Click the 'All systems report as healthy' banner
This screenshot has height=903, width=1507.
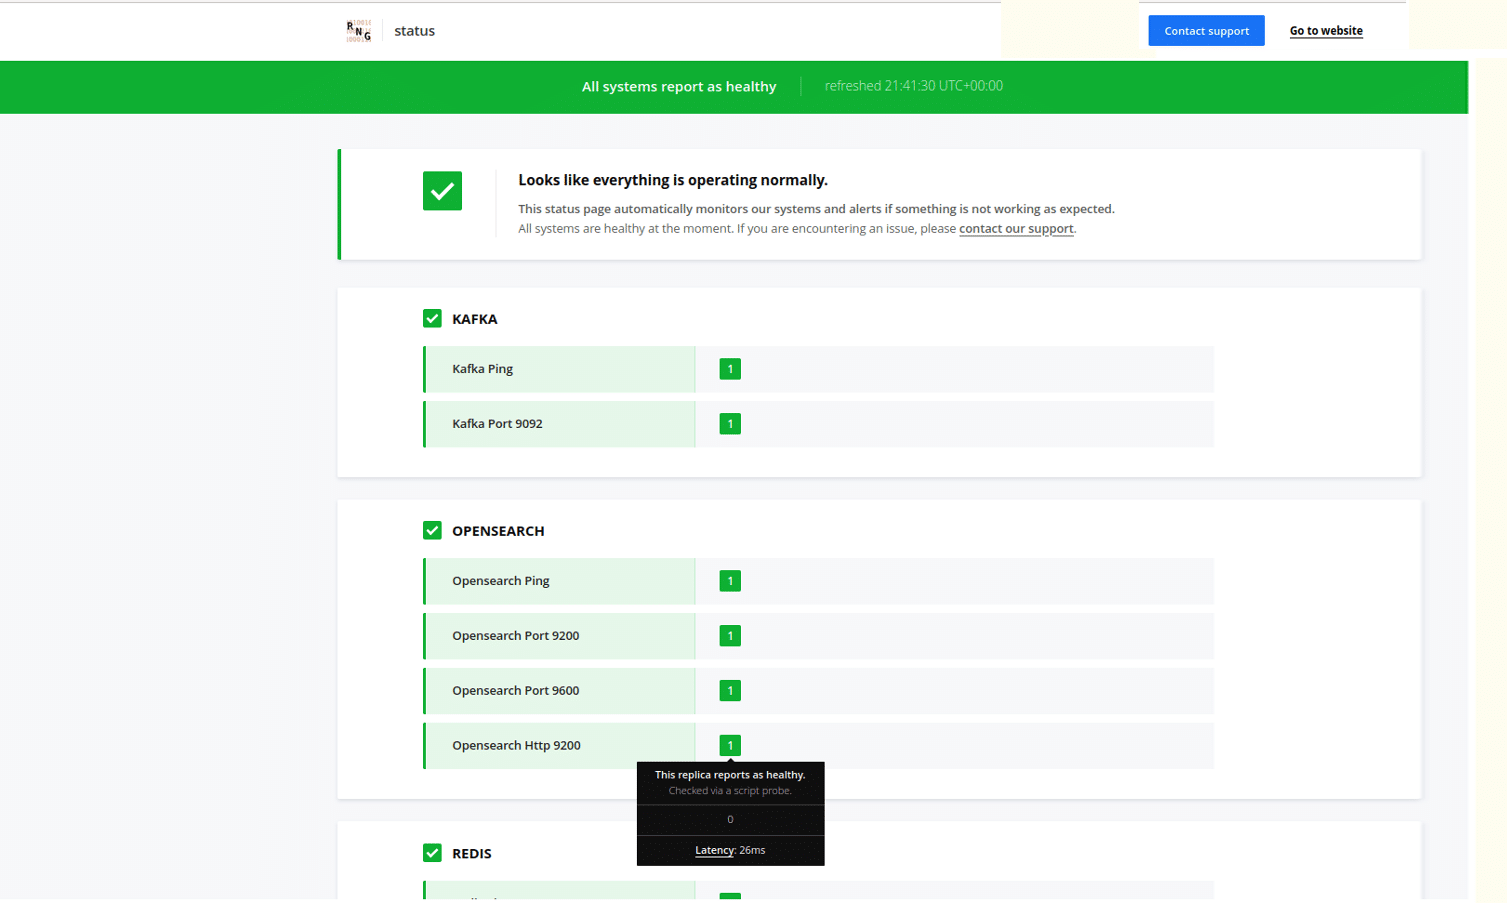coord(679,87)
